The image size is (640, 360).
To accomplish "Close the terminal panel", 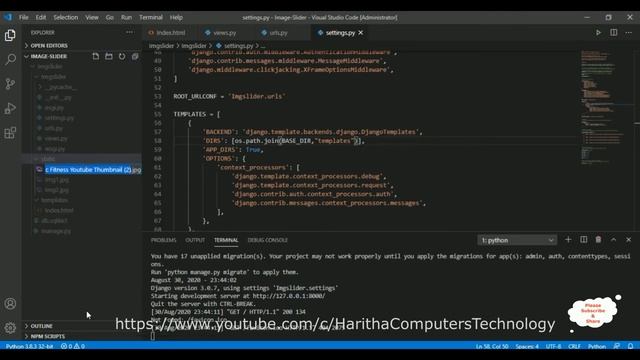I will (629, 240).
